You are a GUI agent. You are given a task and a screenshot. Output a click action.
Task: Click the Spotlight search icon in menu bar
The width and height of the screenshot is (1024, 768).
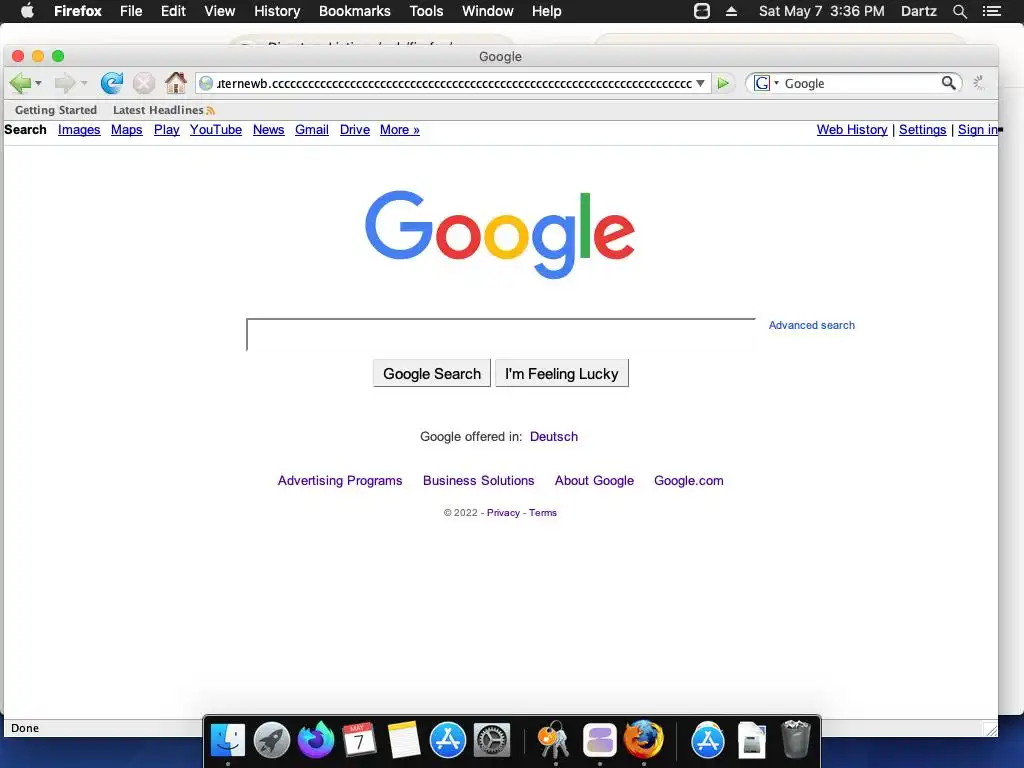click(x=960, y=11)
